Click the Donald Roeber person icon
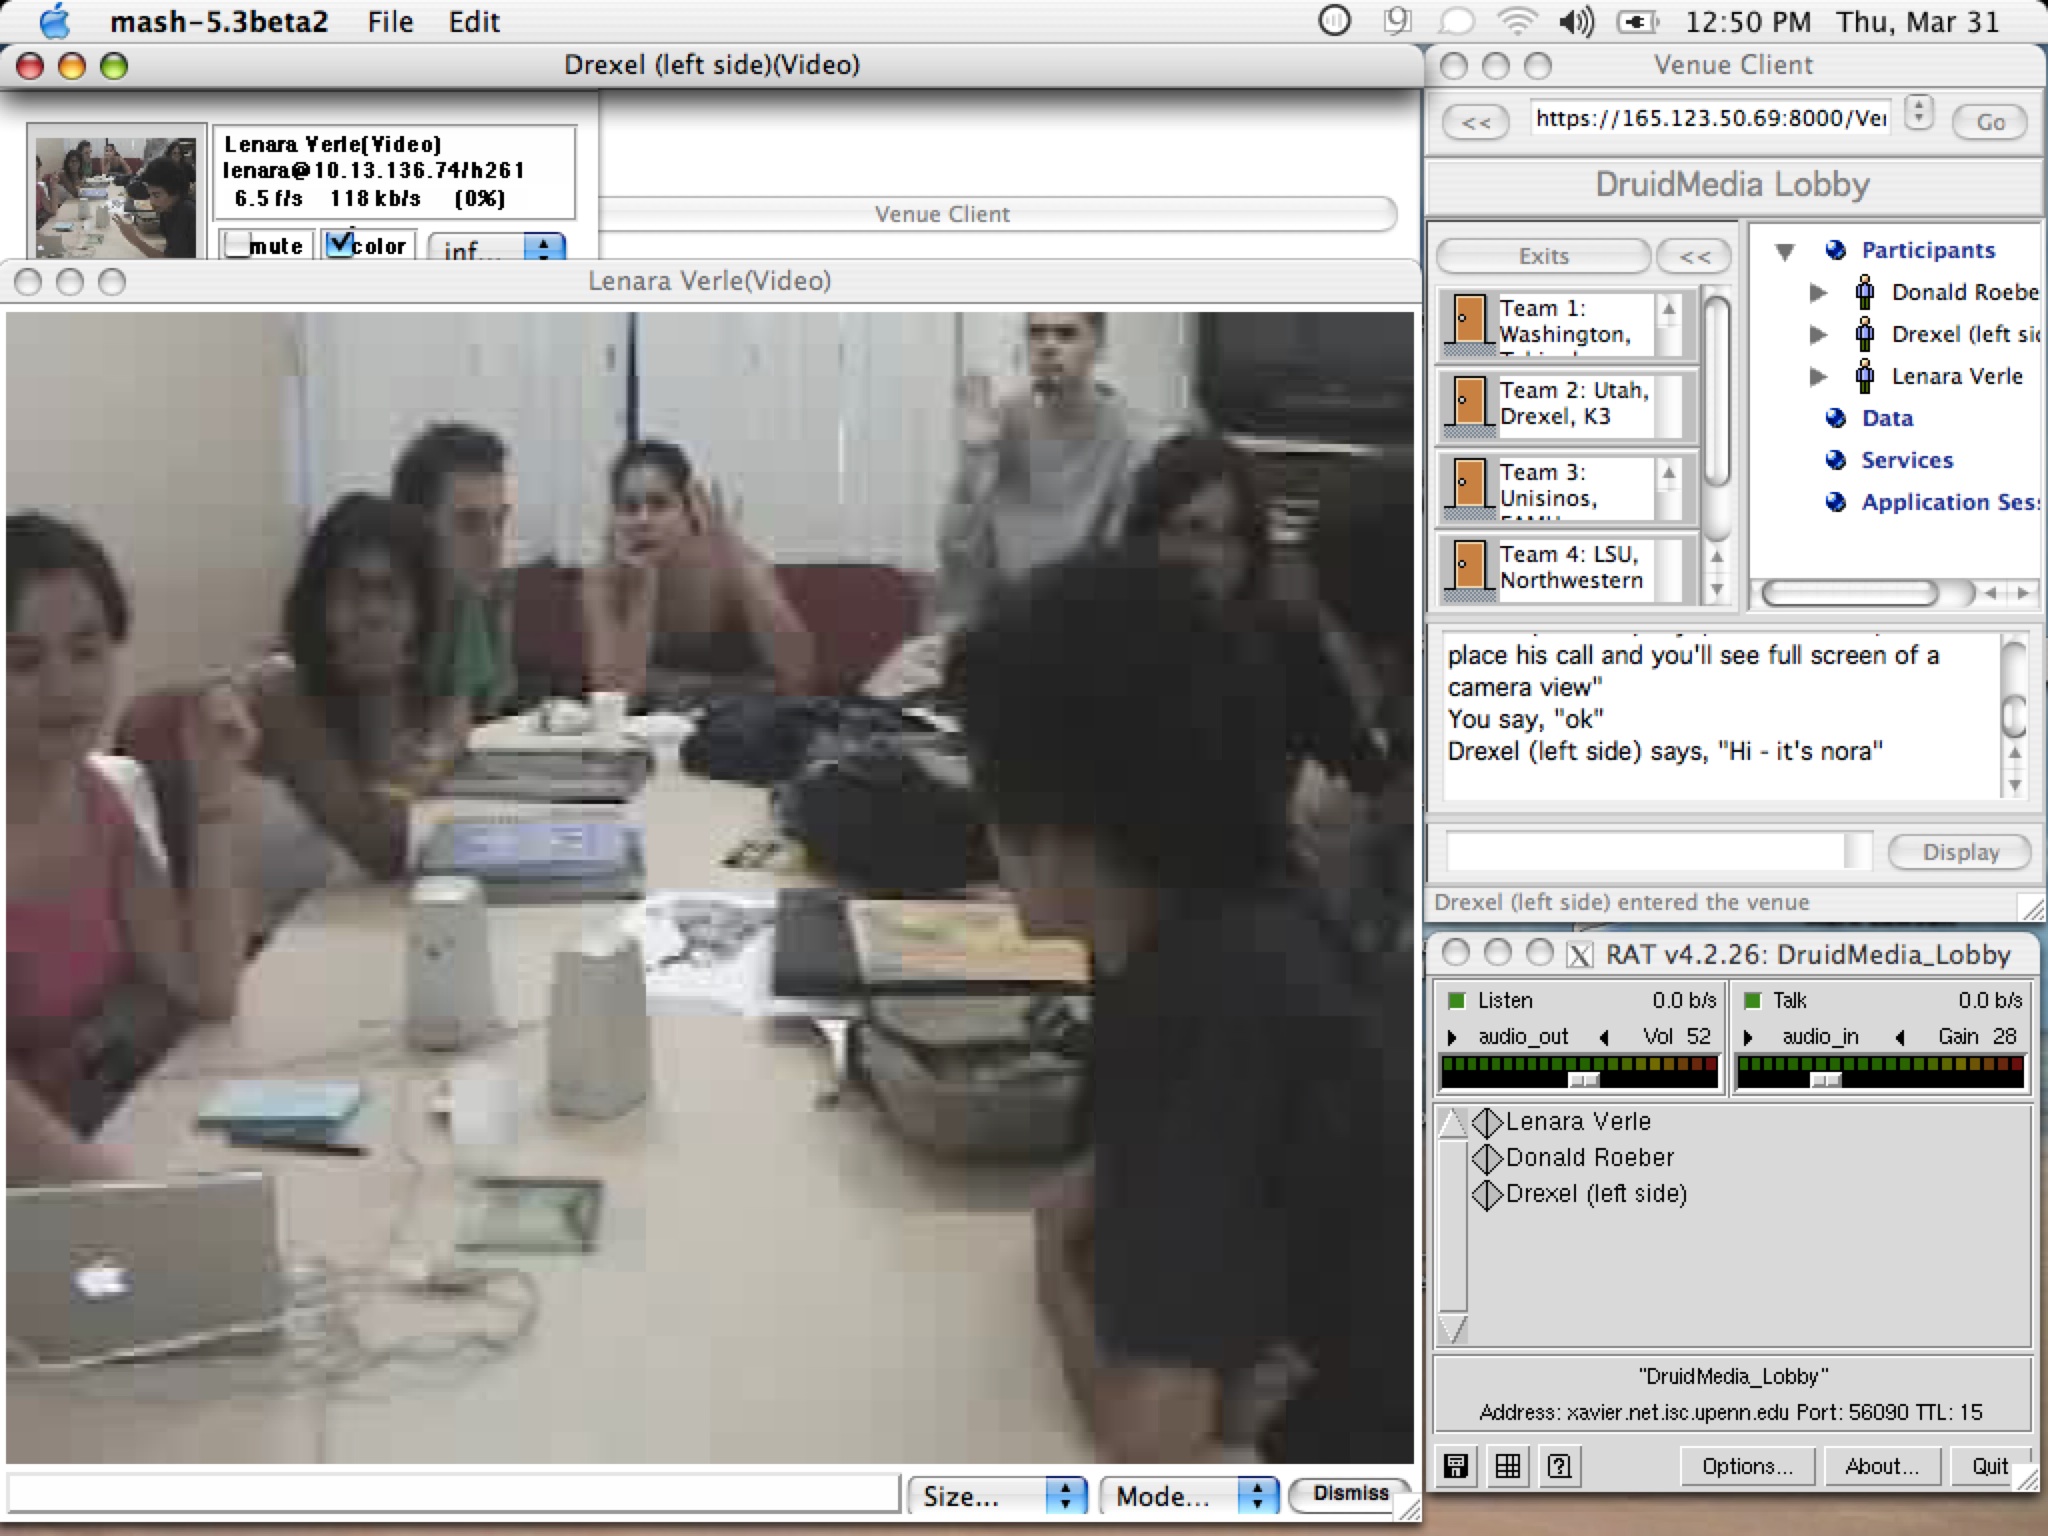2048x1536 pixels. point(1864,291)
